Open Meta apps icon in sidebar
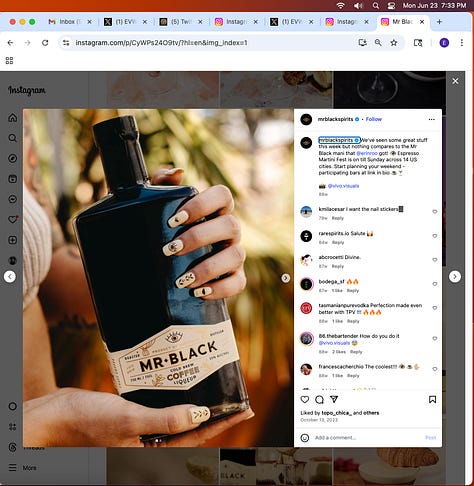Viewport: 474px width, 486px height. 13,427
